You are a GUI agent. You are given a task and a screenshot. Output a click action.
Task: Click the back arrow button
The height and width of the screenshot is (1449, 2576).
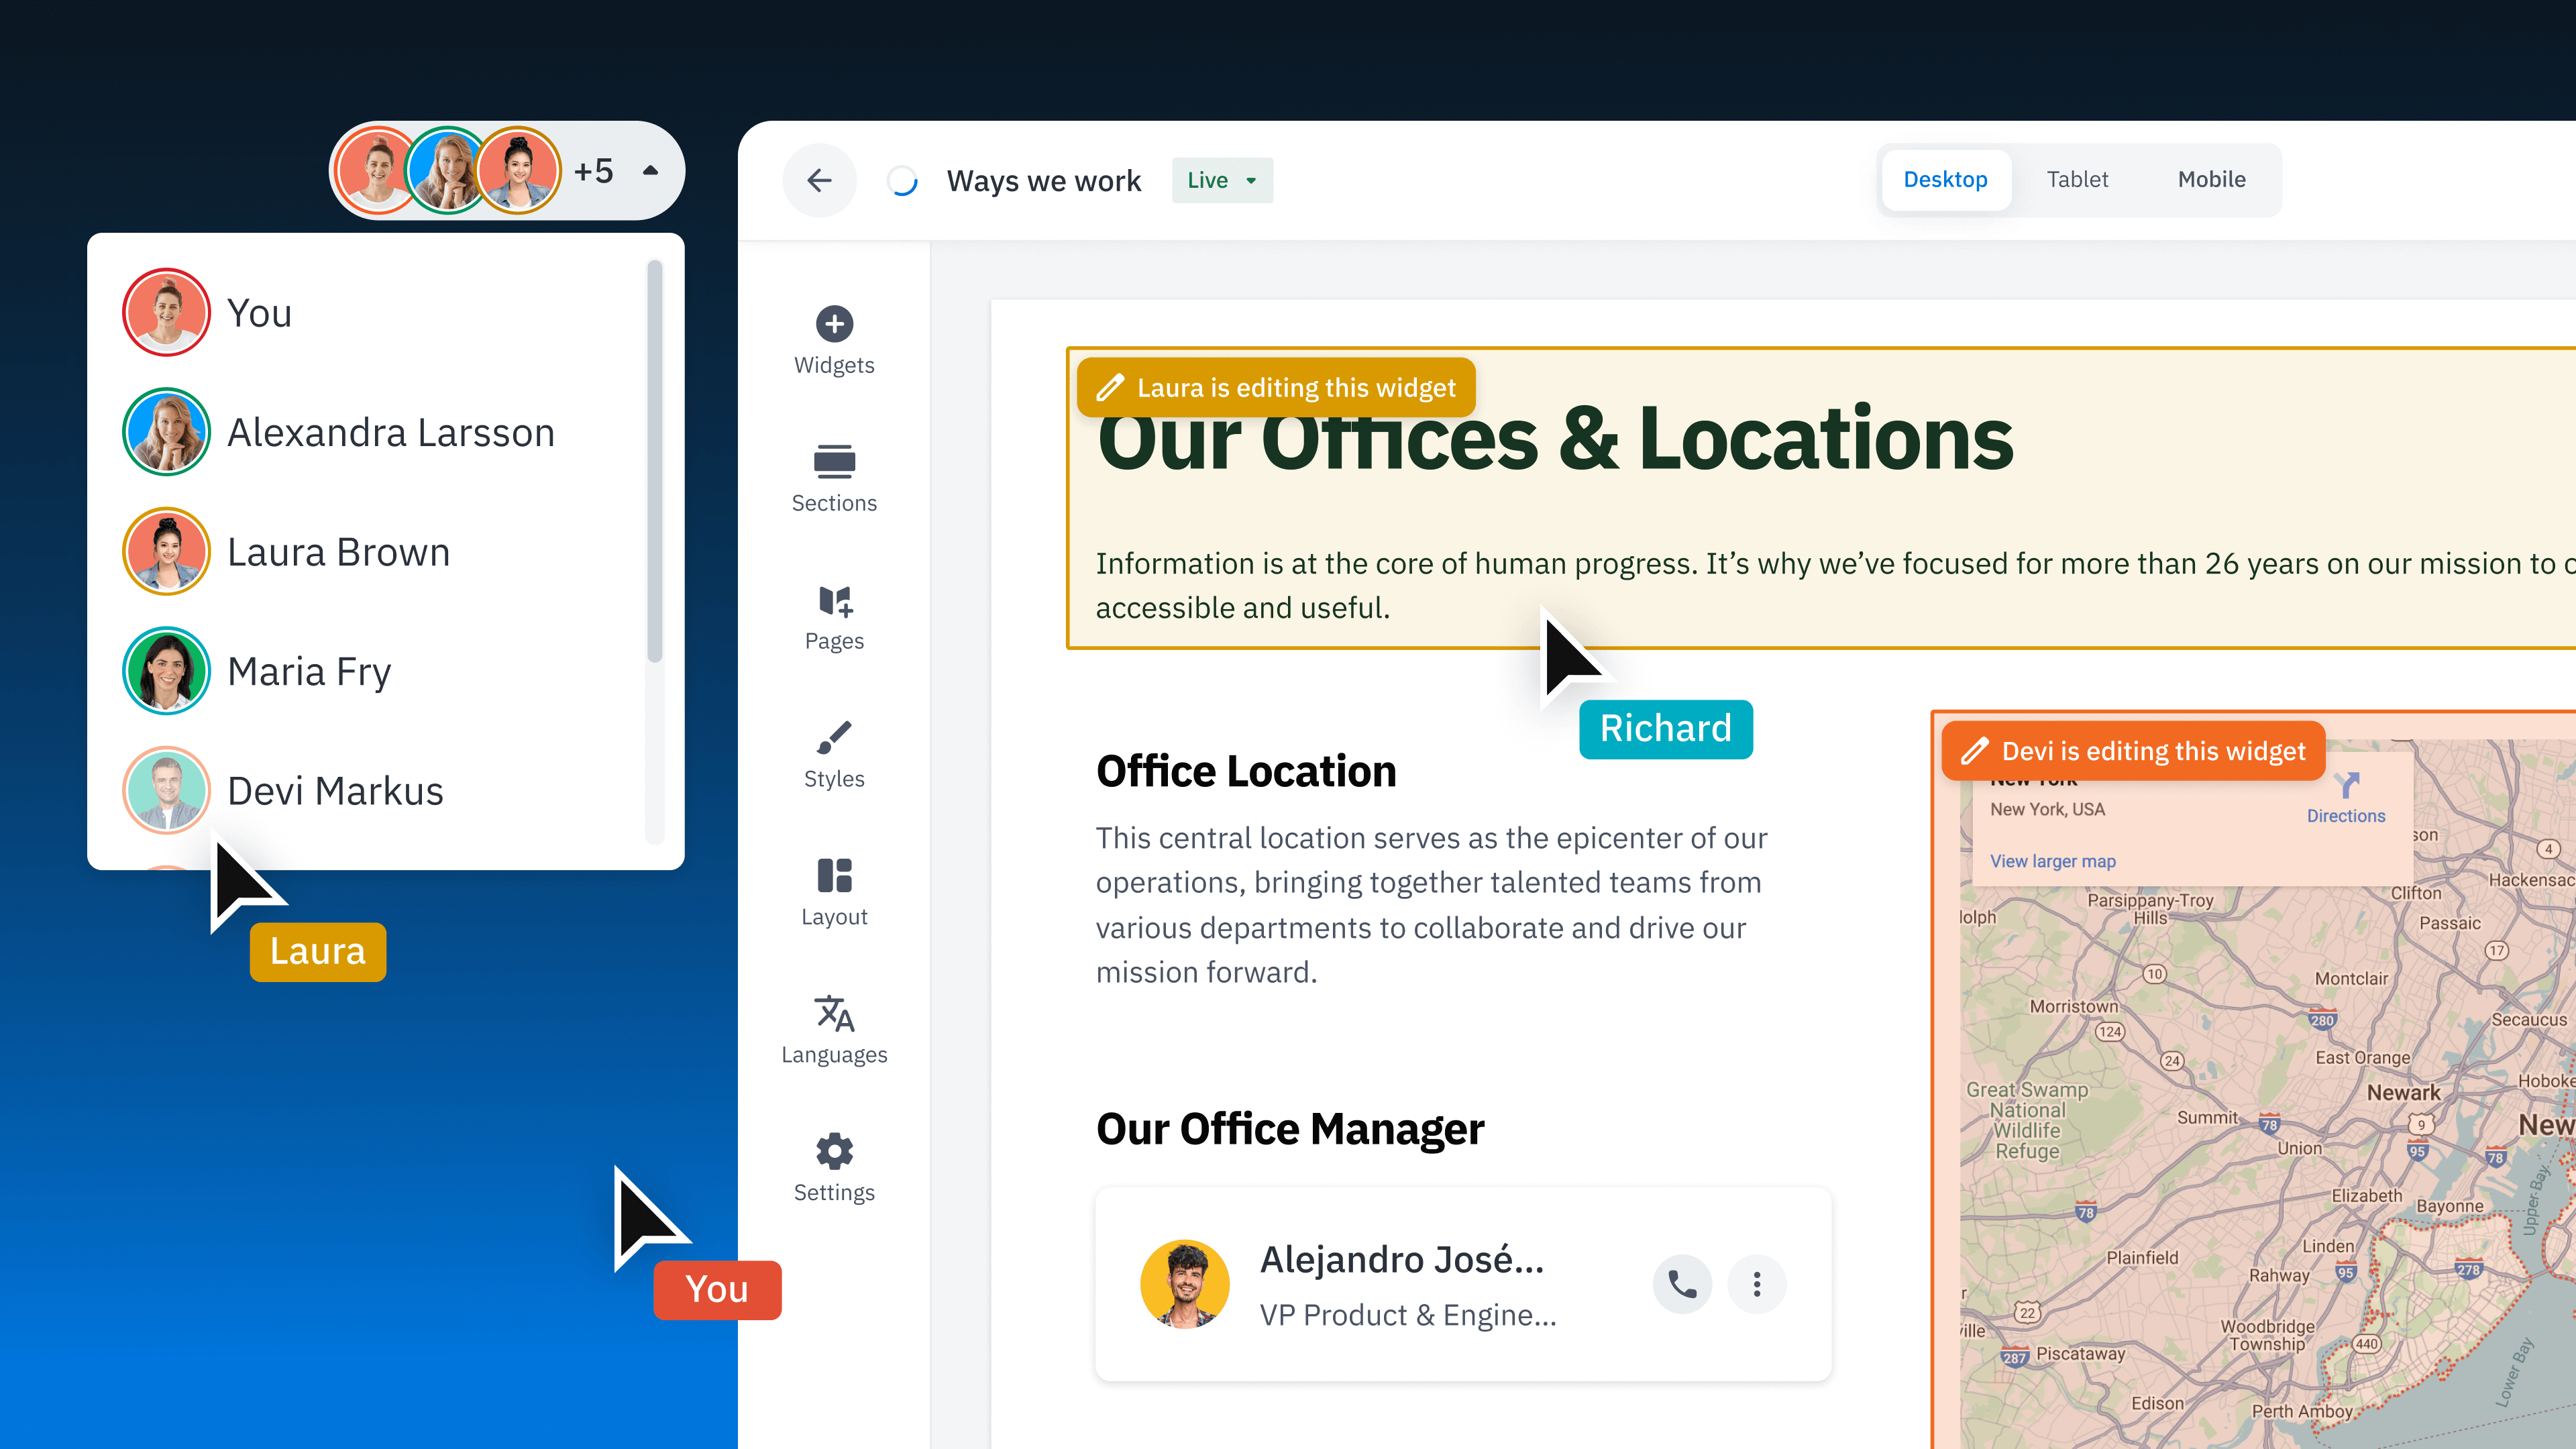pos(820,180)
